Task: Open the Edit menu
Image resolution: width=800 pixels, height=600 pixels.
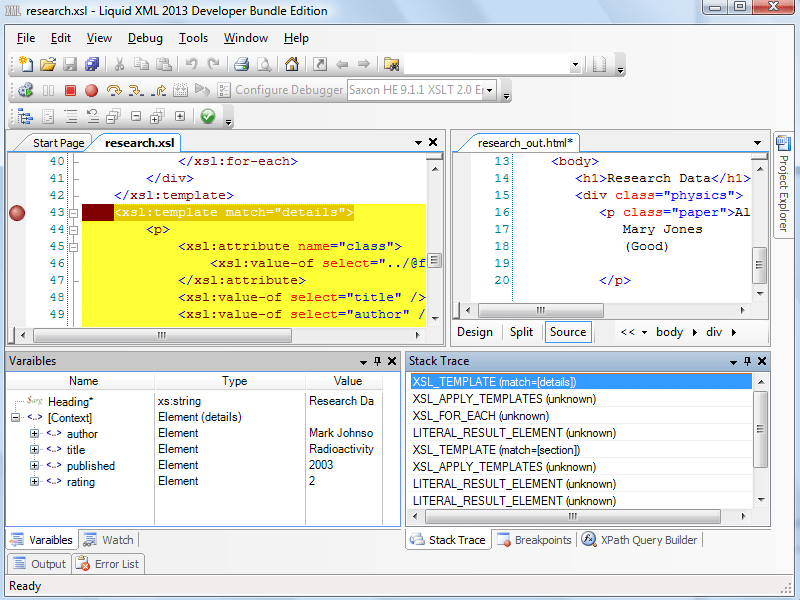Action: pos(61,38)
